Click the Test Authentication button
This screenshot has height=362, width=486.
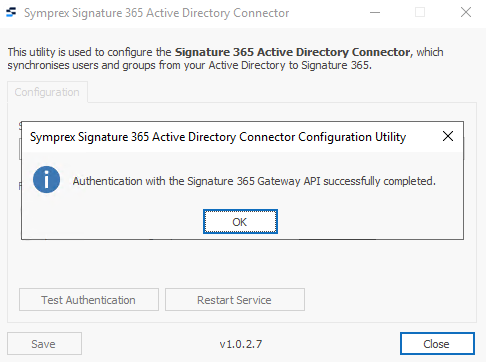[89, 300]
